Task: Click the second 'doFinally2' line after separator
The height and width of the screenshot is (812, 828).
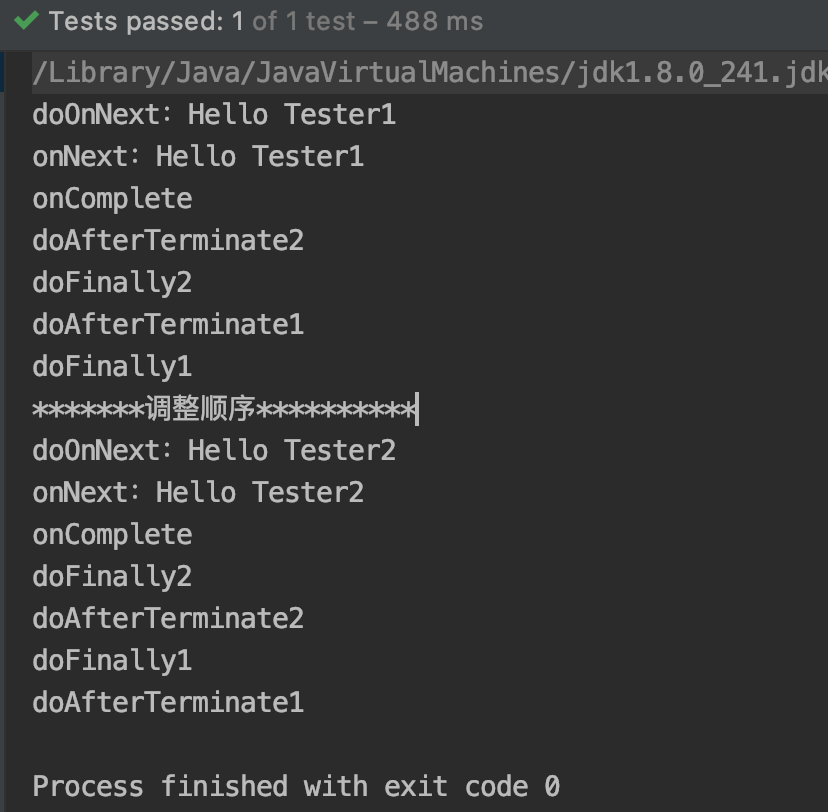Action: 112,577
